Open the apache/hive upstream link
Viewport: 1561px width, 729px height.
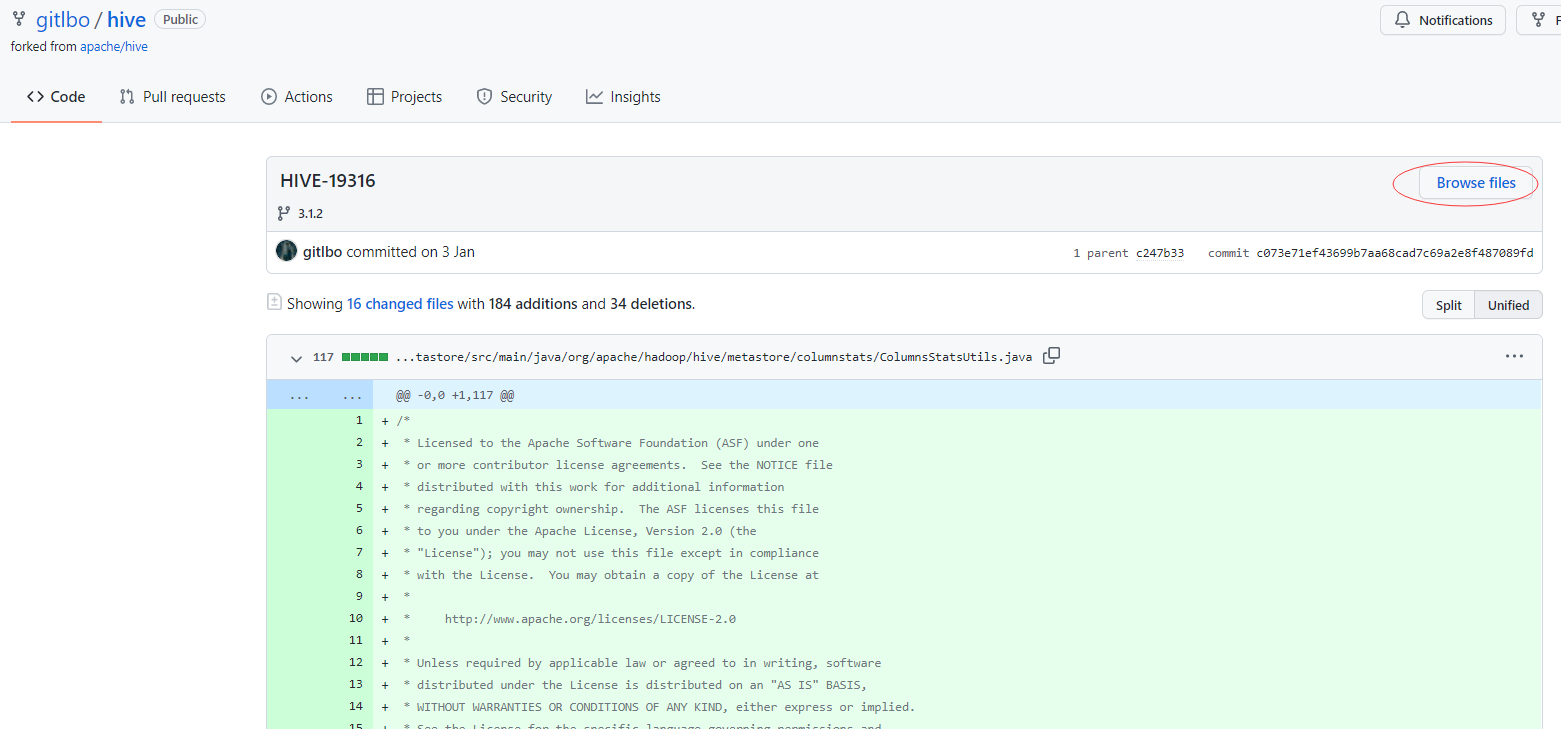(x=114, y=46)
